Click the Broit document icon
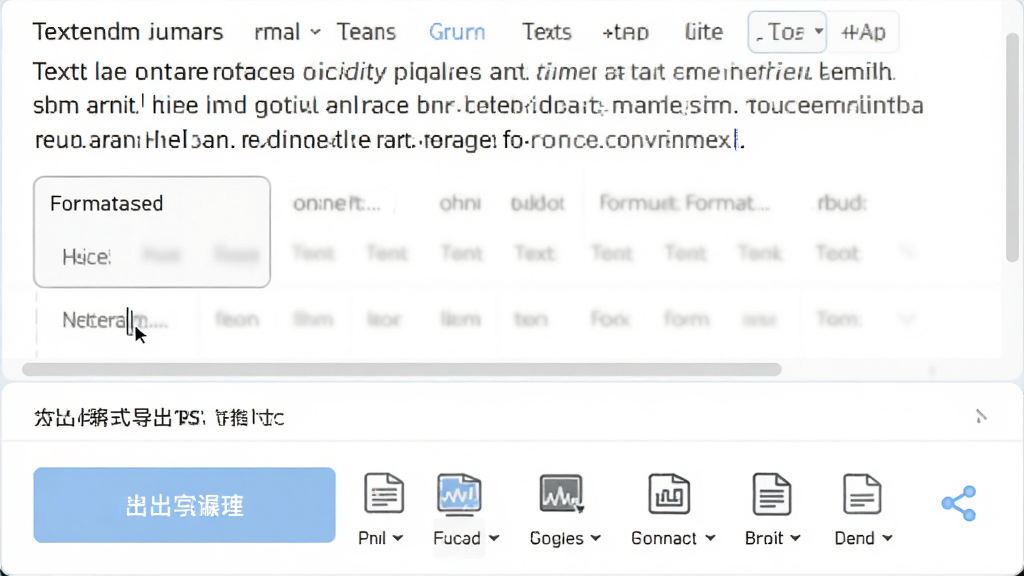The image size is (1024, 576). [772, 494]
